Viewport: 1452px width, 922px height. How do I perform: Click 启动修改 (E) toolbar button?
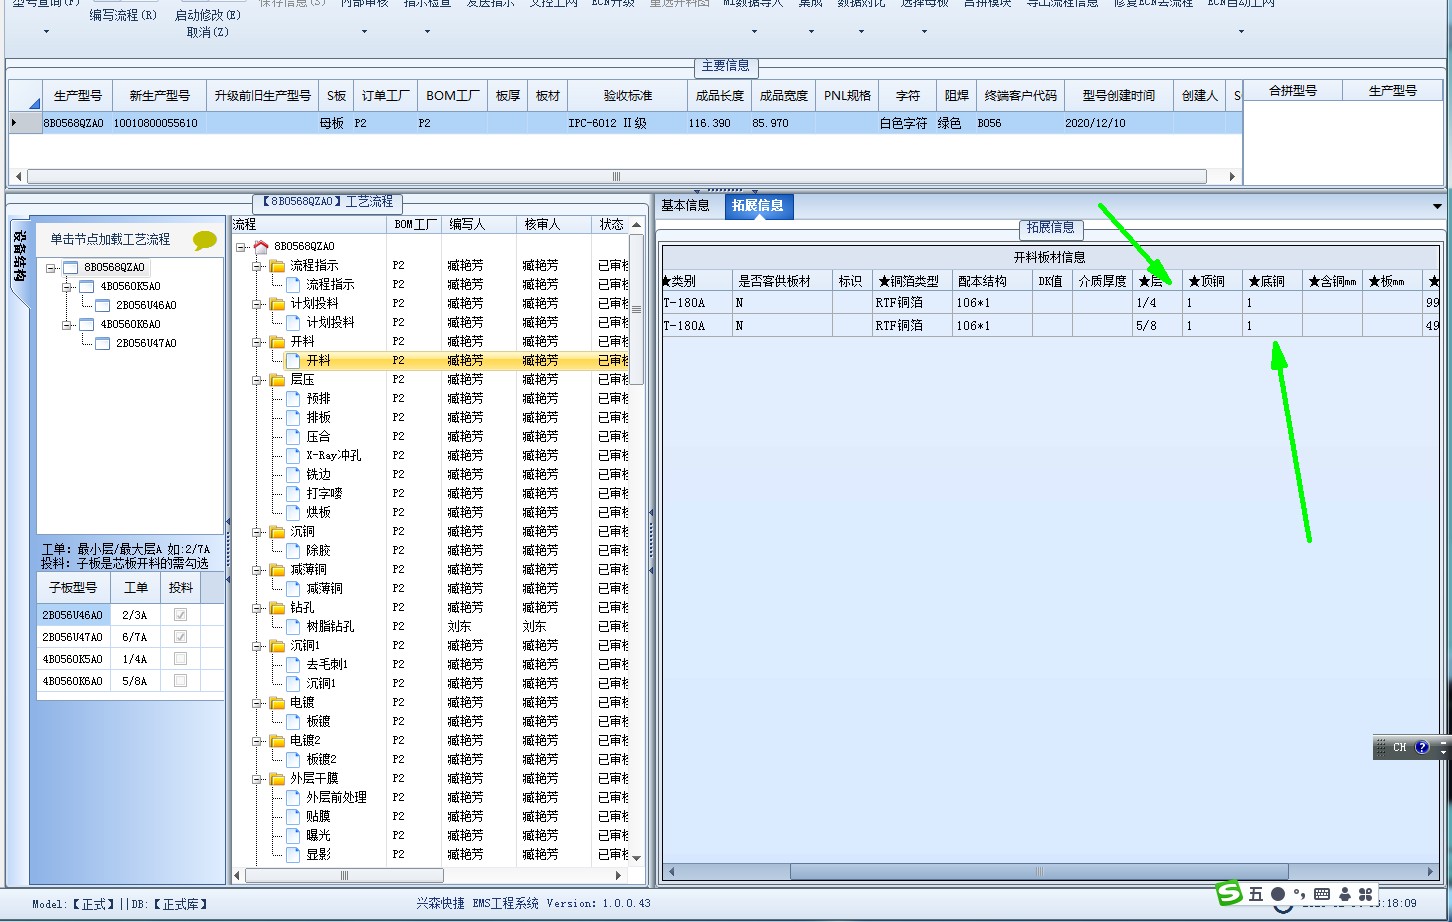point(208,15)
